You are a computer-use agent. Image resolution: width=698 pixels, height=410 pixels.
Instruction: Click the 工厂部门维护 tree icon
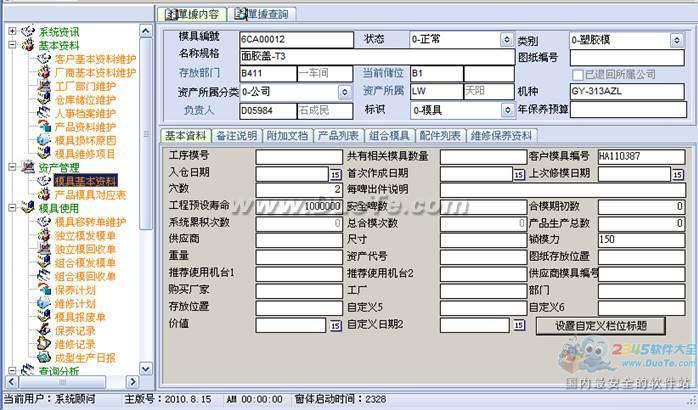(45, 86)
